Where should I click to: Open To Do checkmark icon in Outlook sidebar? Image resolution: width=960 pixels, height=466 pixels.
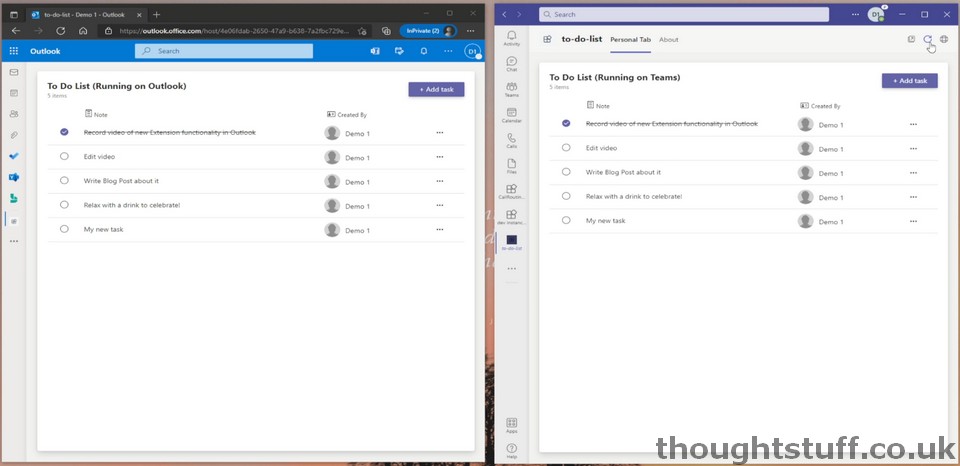[13, 156]
